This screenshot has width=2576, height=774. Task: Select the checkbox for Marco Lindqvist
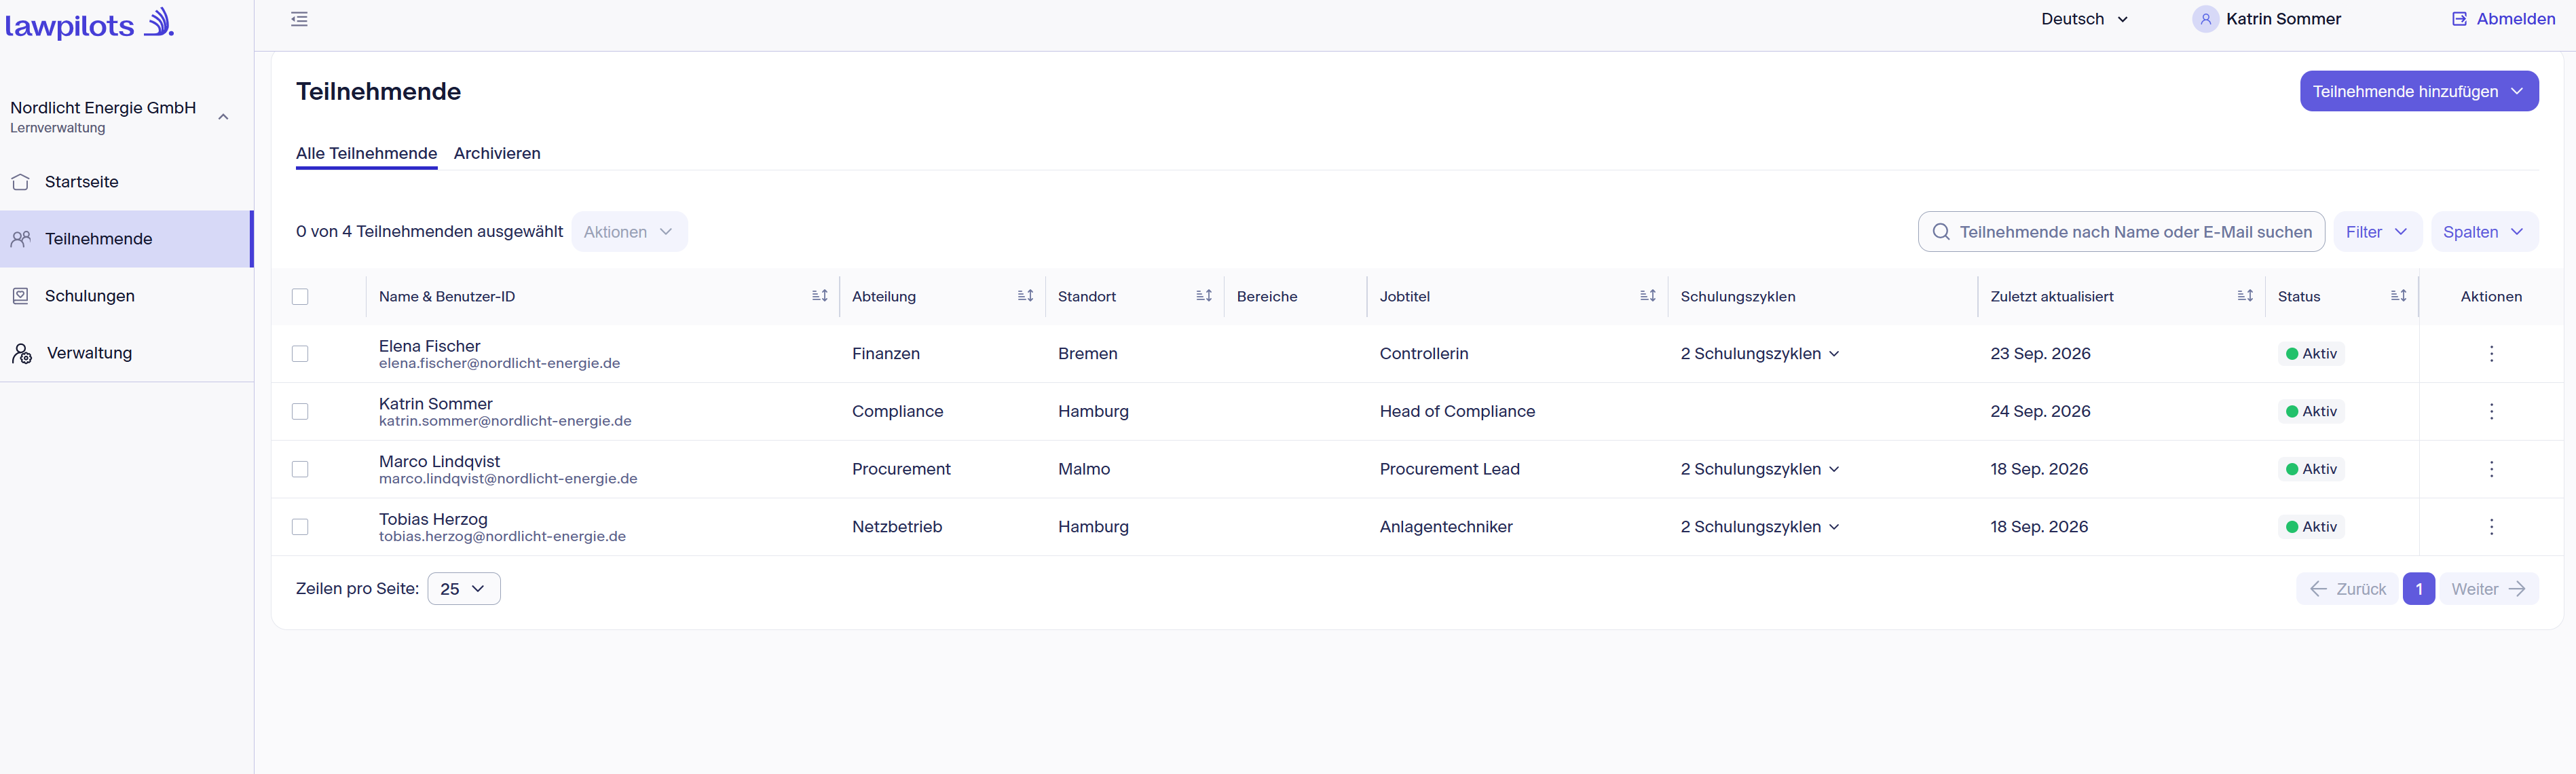click(x=300, y=470)
